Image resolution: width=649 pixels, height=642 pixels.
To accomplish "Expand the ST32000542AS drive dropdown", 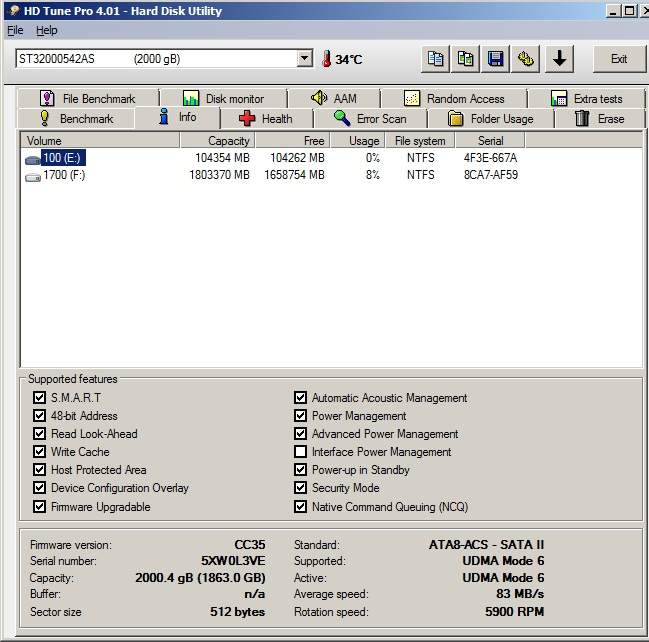I will [305, 58].
